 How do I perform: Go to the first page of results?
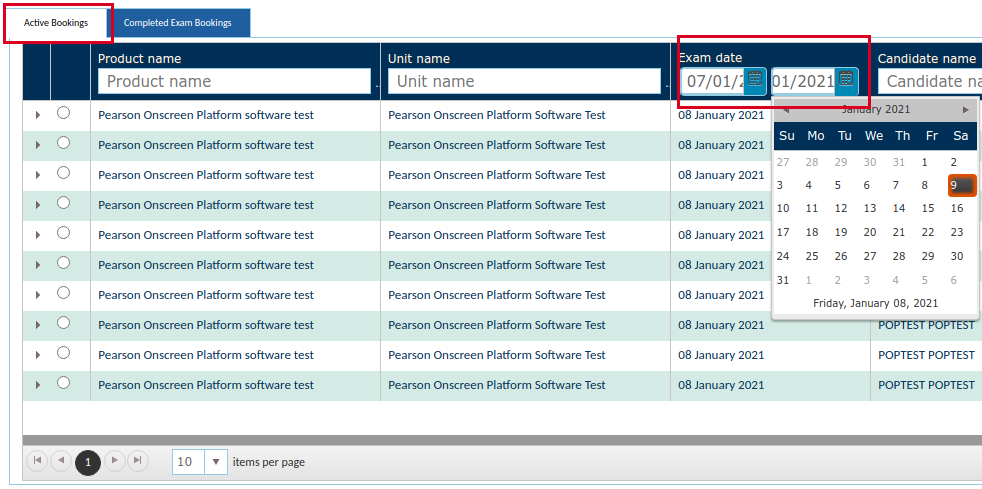37,461
